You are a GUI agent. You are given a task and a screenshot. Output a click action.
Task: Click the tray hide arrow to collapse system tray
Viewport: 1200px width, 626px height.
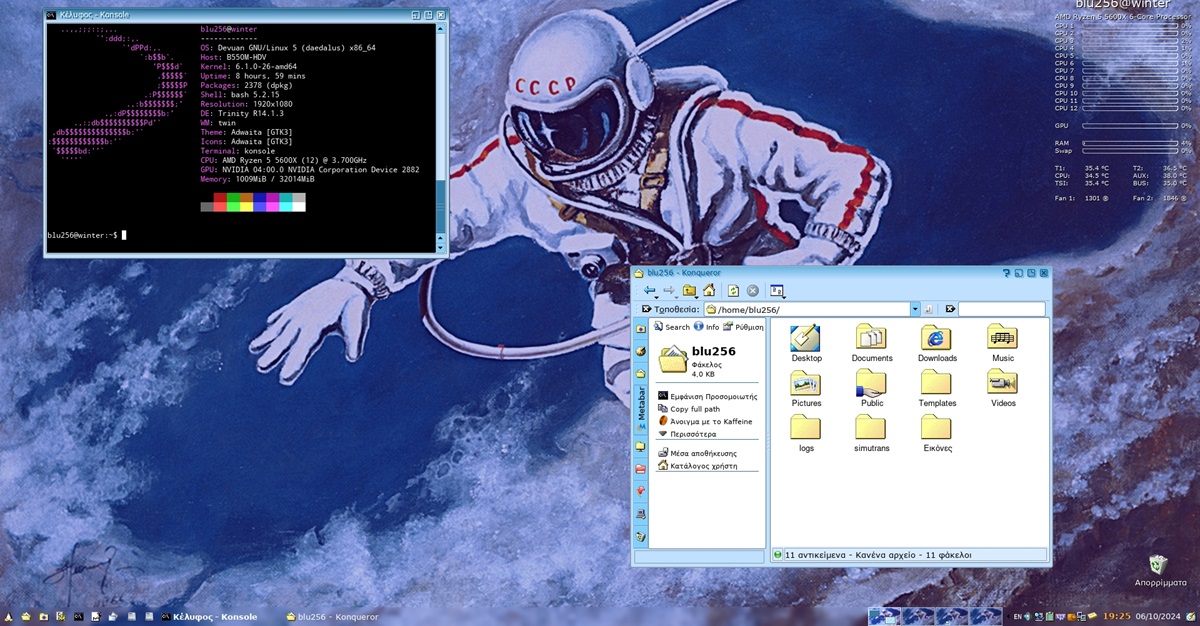coord(1008,616)
